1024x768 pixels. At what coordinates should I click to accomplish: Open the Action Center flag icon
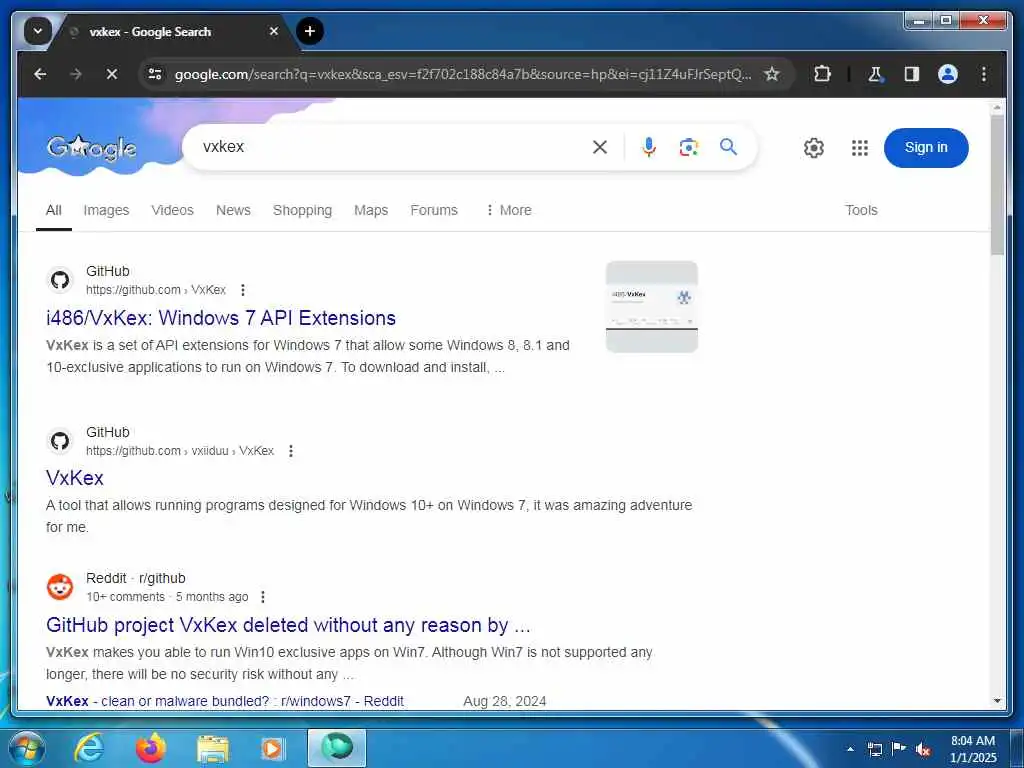[x=899, y=749]
